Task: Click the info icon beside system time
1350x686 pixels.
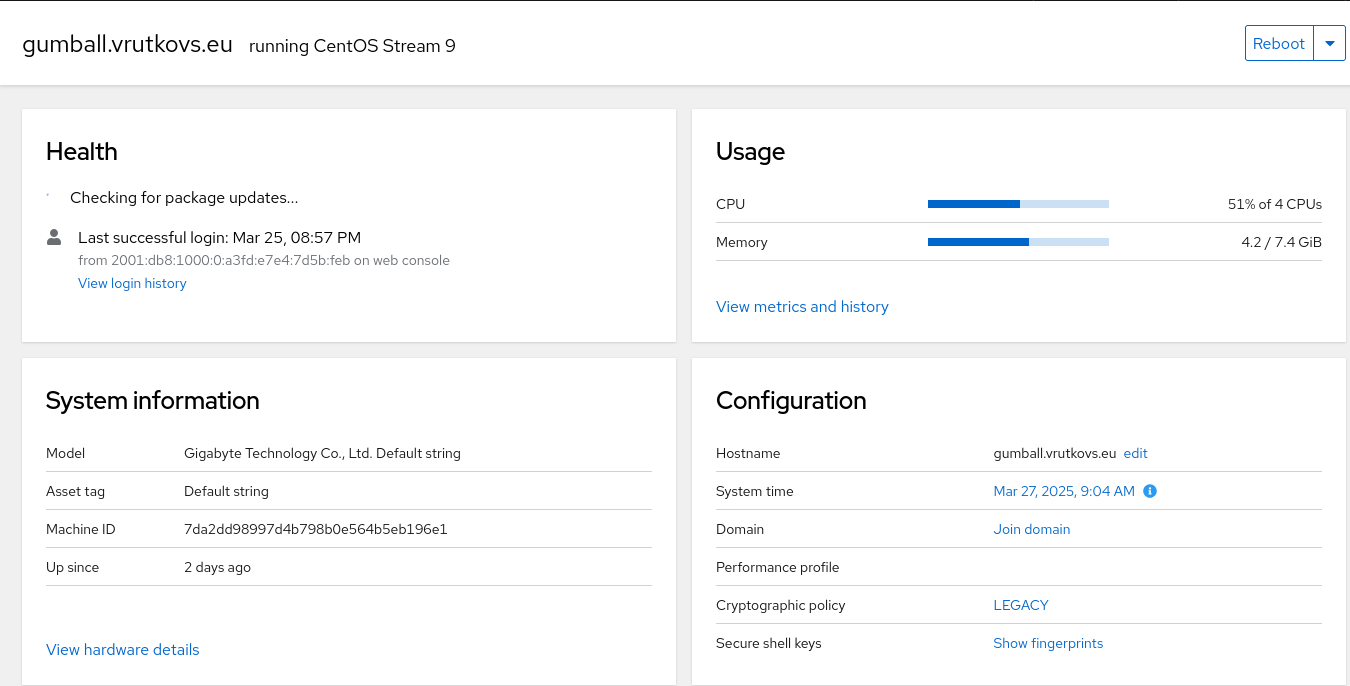Action: point(1150,491)
